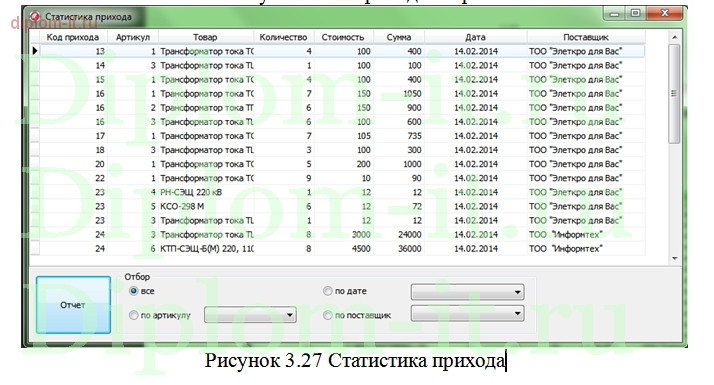Viewport: 714px width, 385px height.
Task: Maximize the Статистика прихода window
Action: (x=635, y=14)
